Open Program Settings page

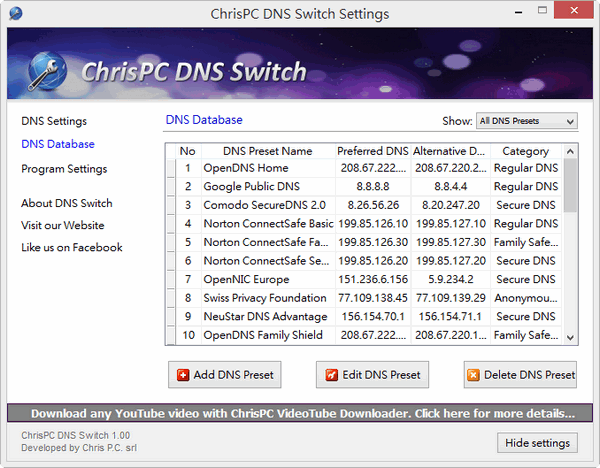[x=64, y=169]
